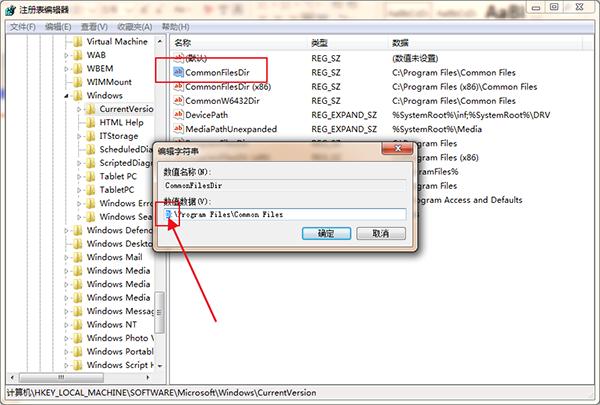Expand the Windows Mail tree node

click(x=66, y=258)
